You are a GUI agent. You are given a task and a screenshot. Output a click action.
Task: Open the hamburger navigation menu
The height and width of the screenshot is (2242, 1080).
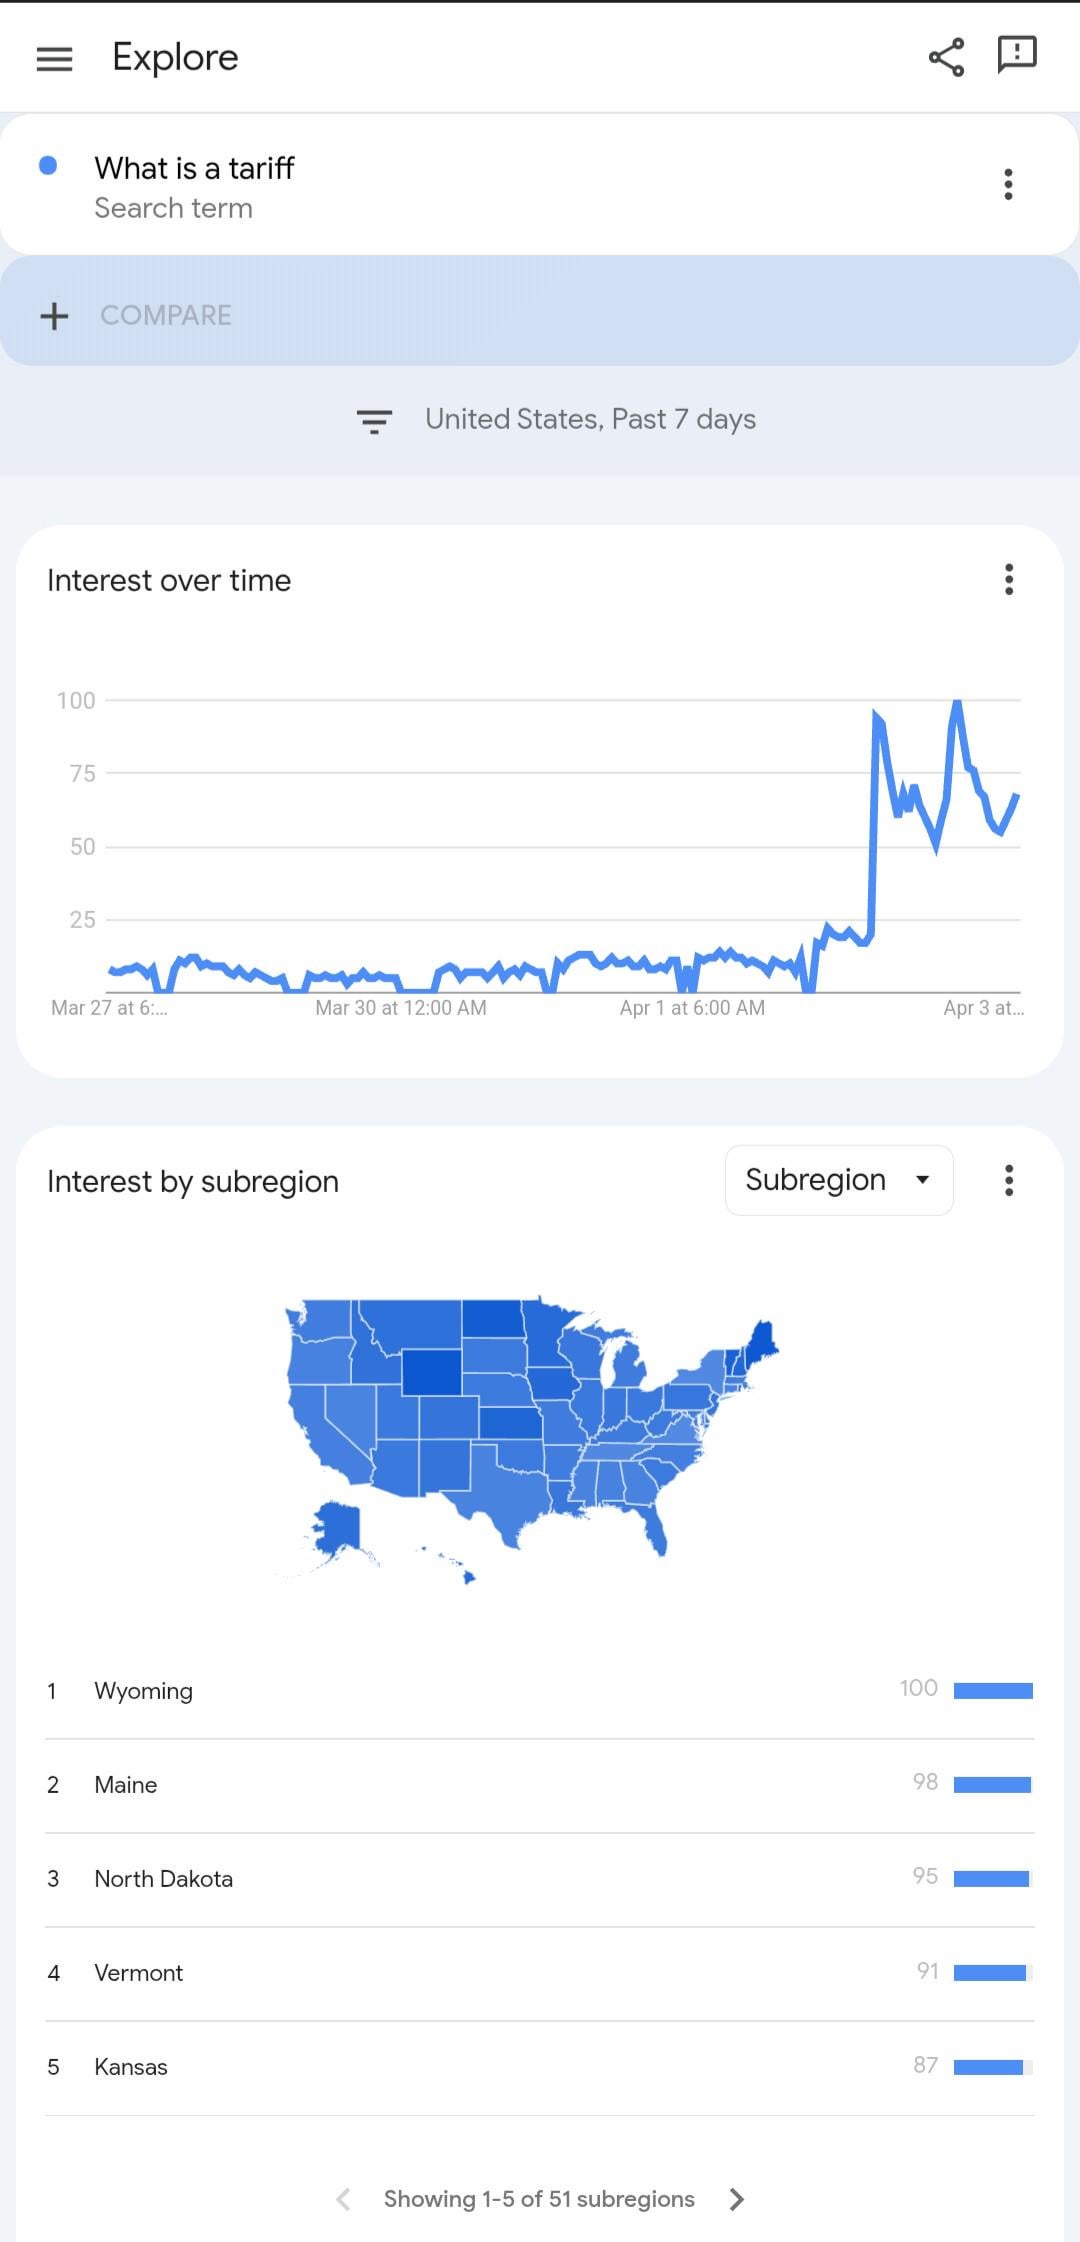(54, 58)
